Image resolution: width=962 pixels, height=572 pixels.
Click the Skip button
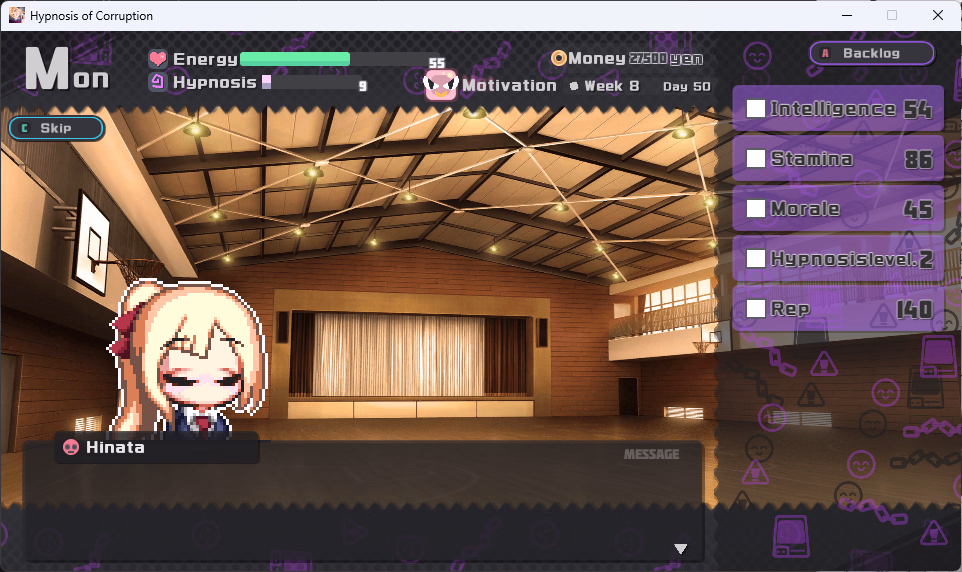(56, 128)
